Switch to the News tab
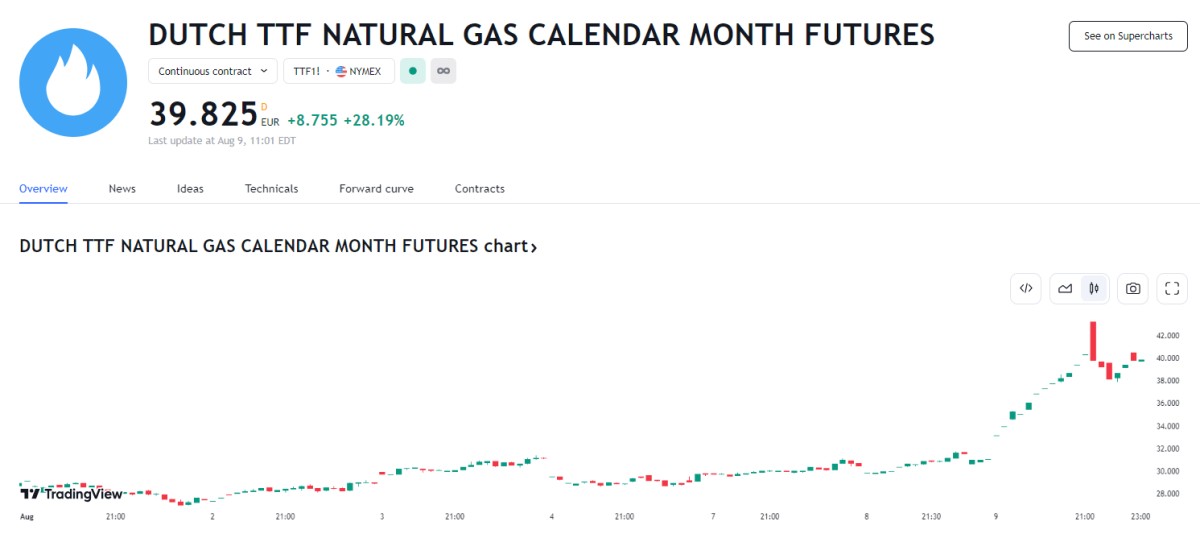The image size is (1200, 542). pyautogui.click(x=122, y=188)
